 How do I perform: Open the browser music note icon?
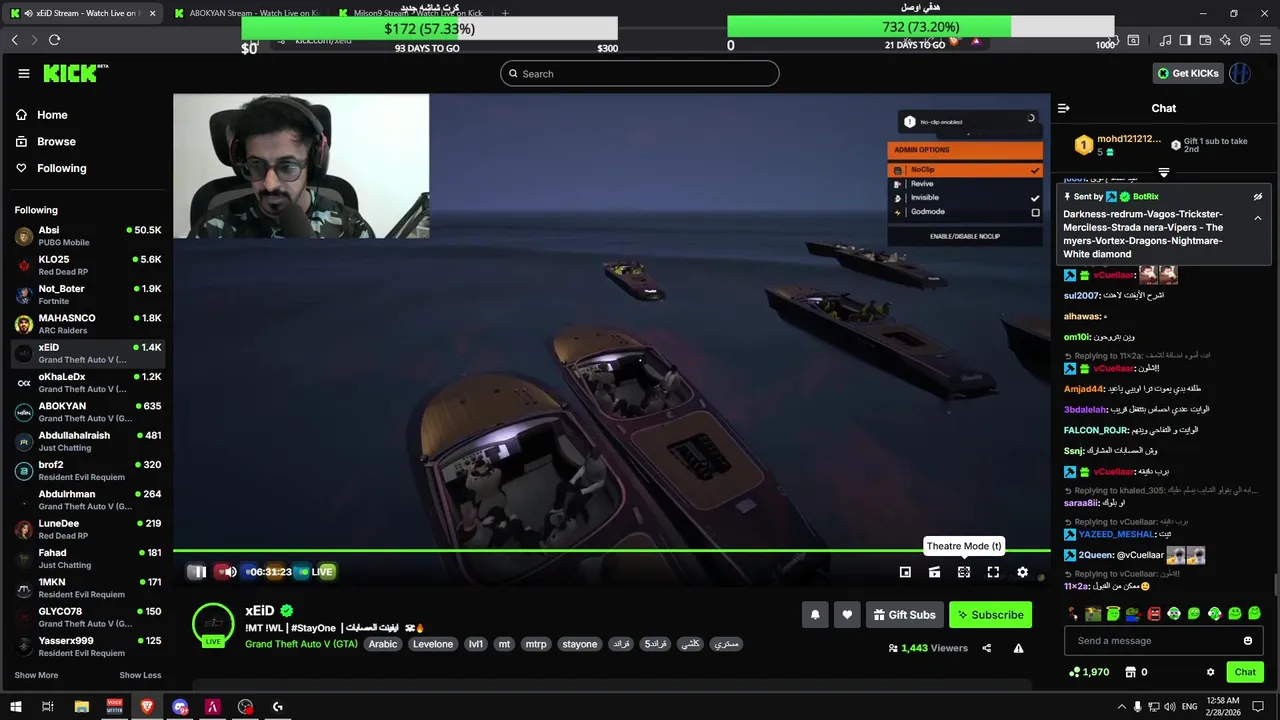1165,40
